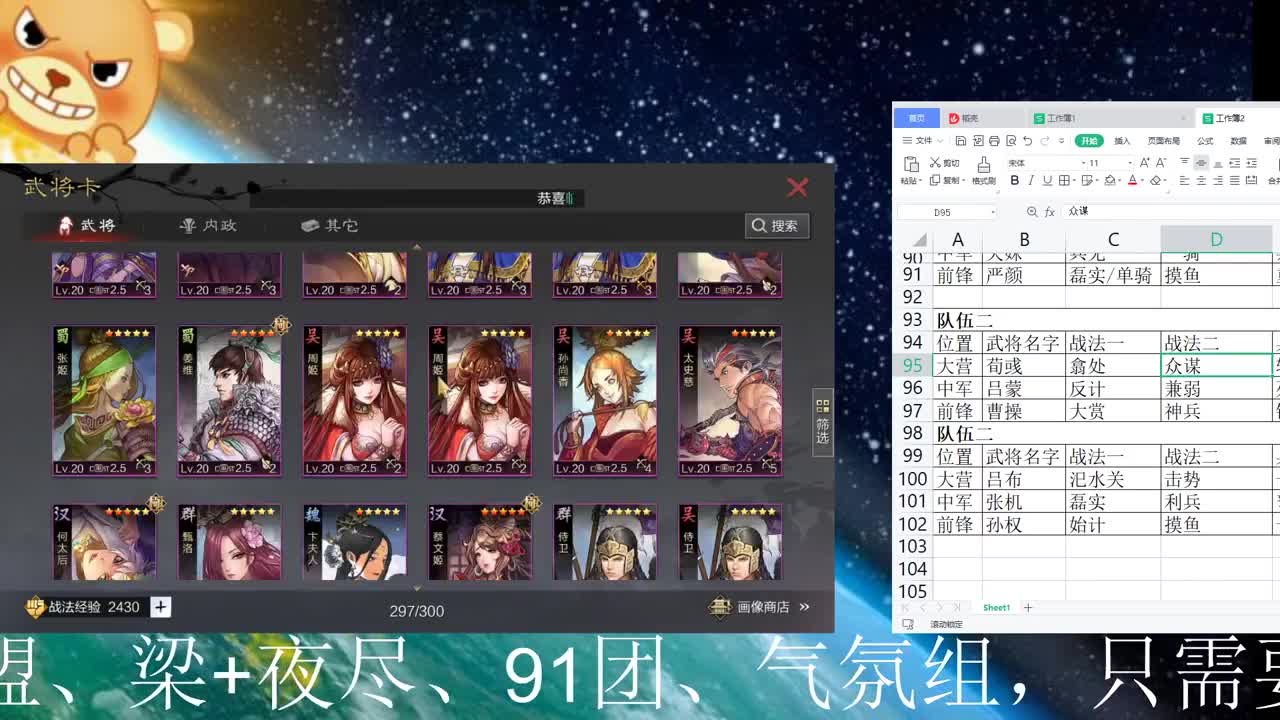
Task: Open the font size dropdown showing 11
Action: (1130, 162)
